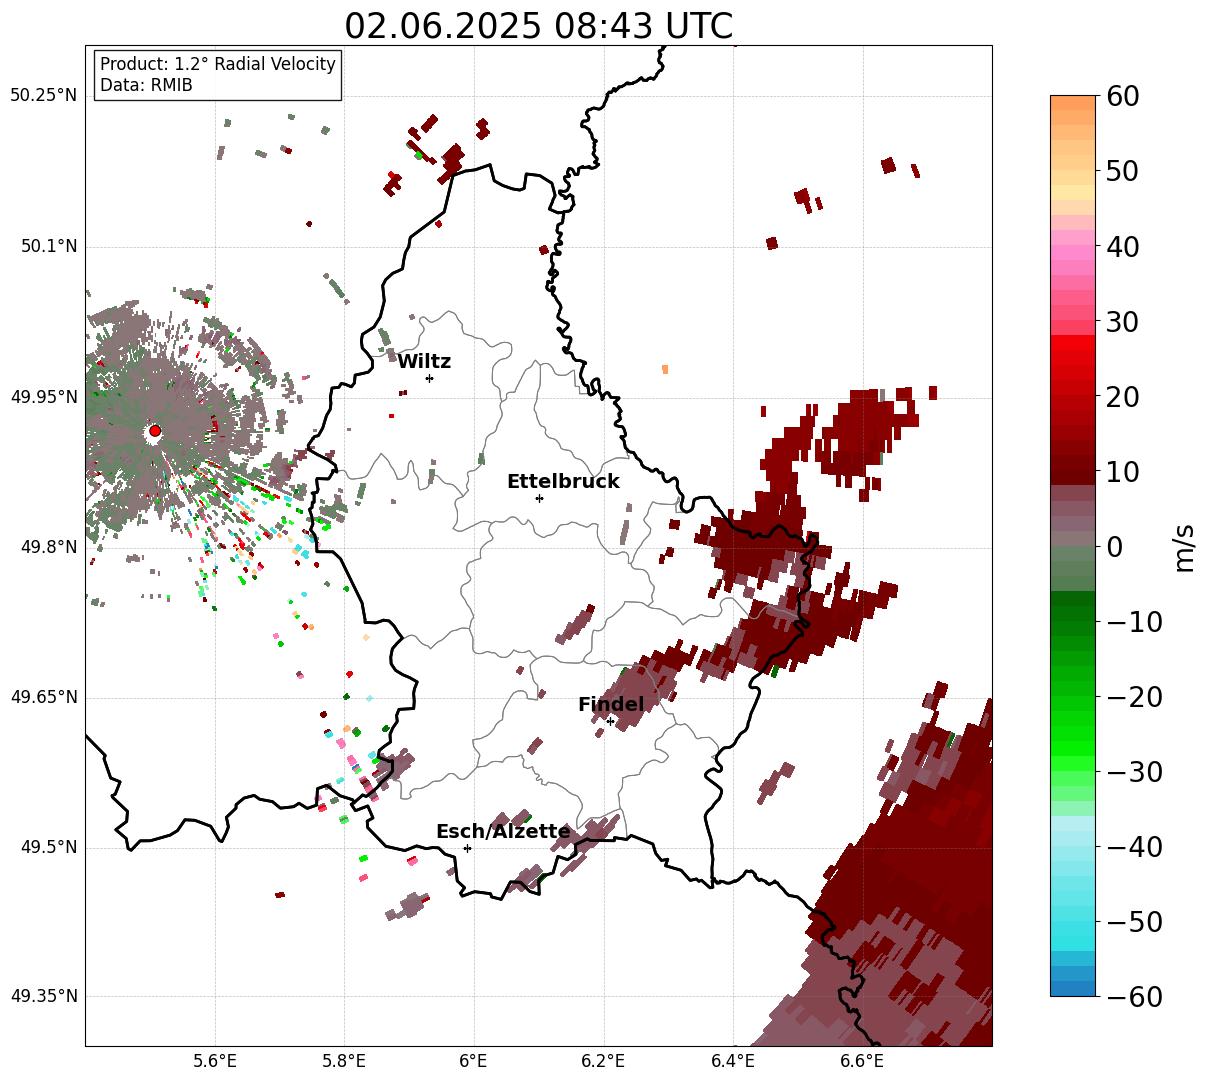Click the m/s colorbar unit label
The image size is (1207, 1081).
(x=1185, y=546)
